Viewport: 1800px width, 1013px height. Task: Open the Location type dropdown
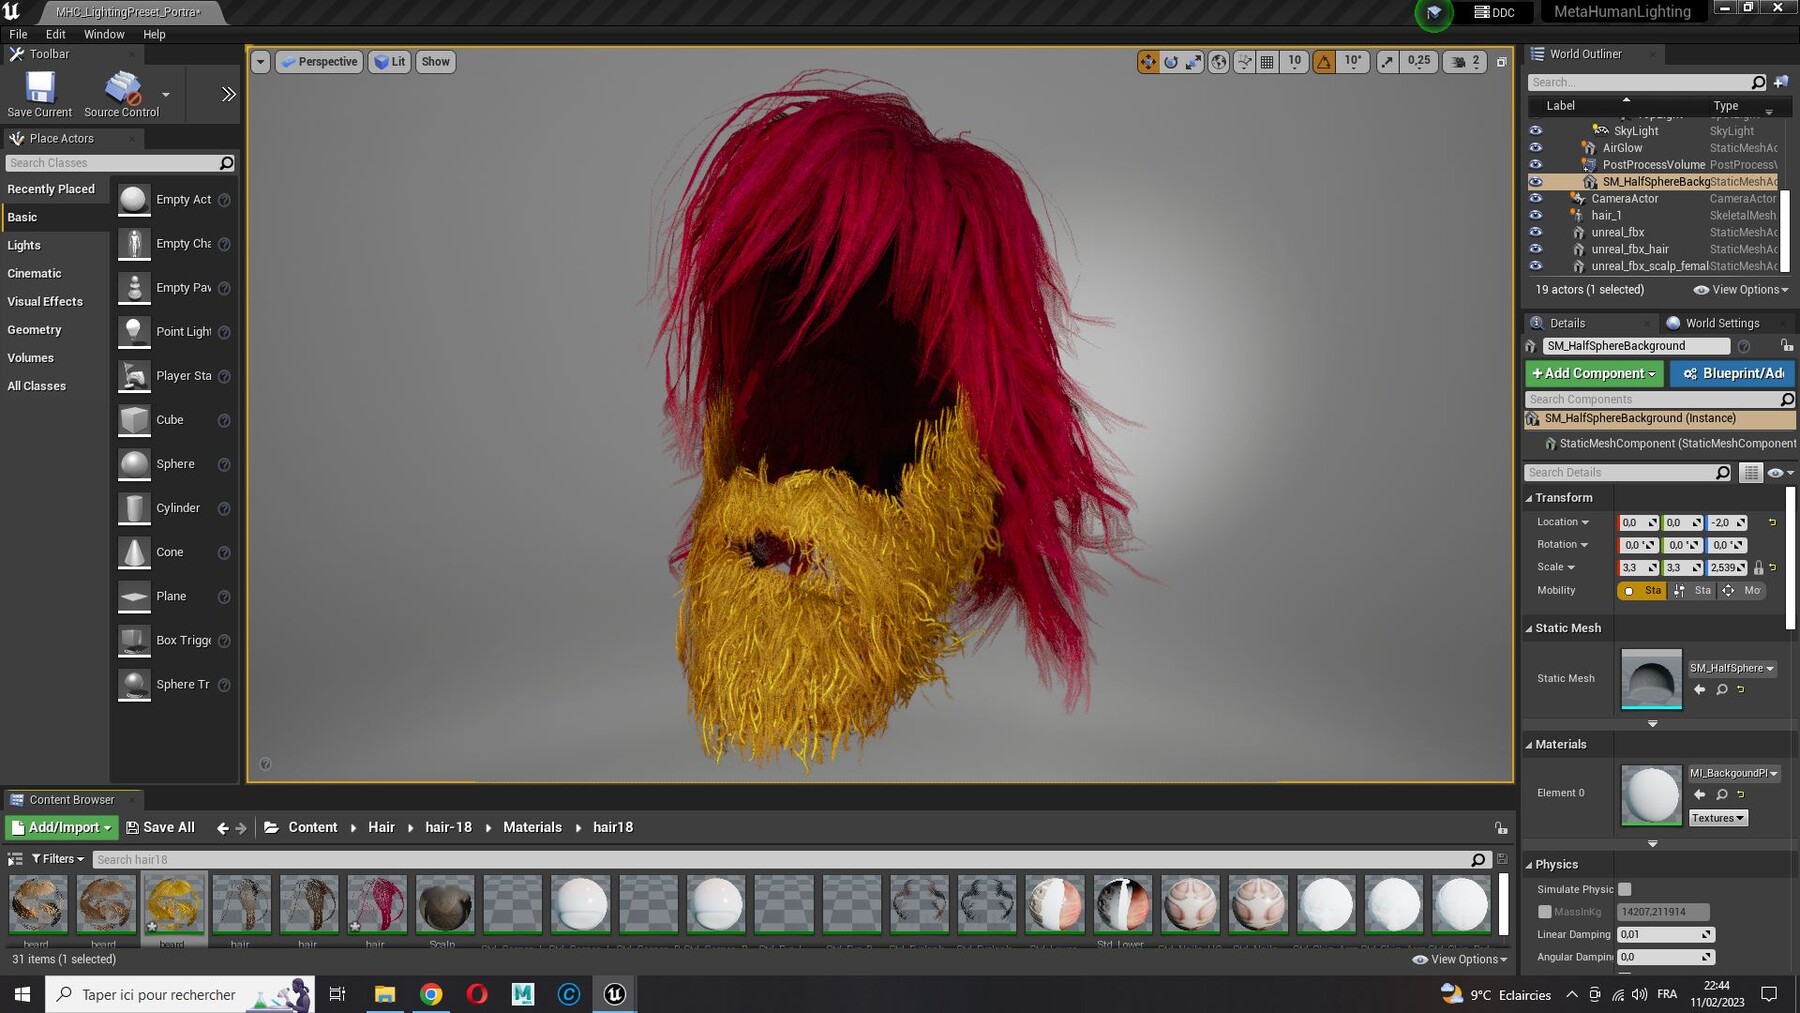coord(1562,522)
